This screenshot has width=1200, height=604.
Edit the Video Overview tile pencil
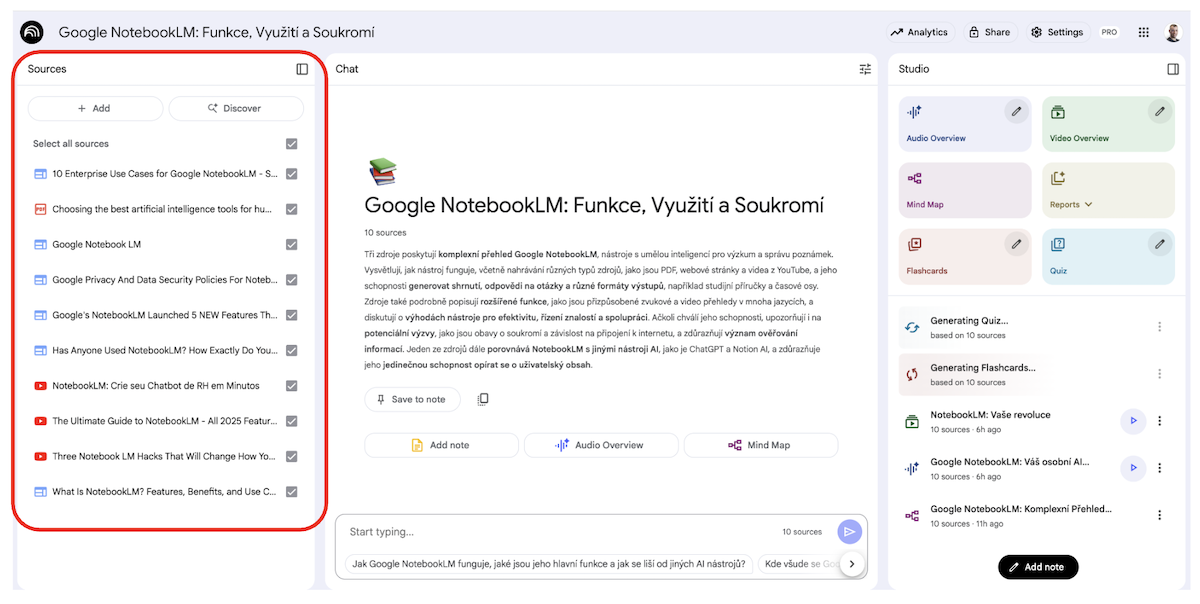[x=1160, y=111]
